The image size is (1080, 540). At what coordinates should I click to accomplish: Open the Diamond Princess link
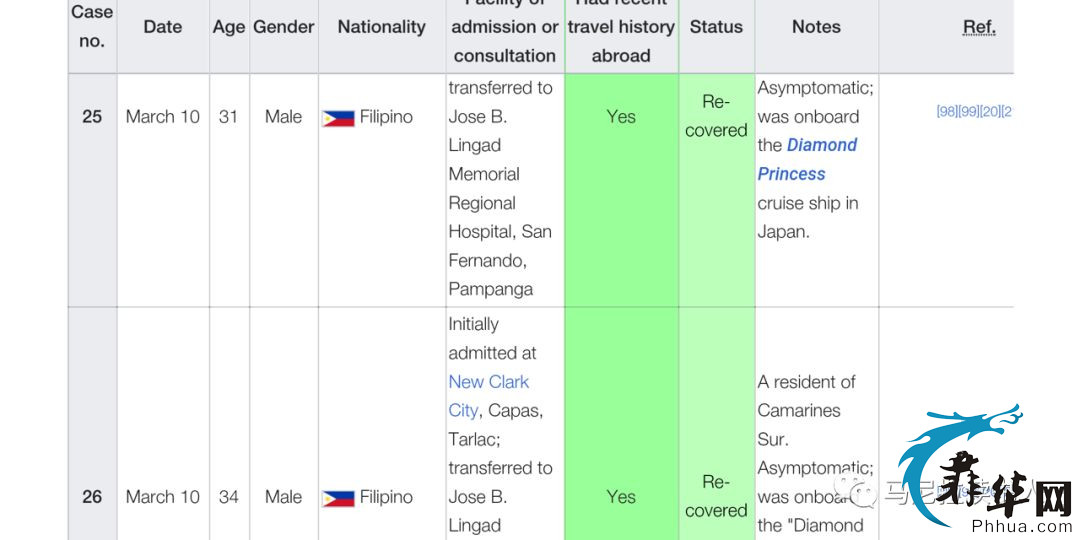coord(807,160)
